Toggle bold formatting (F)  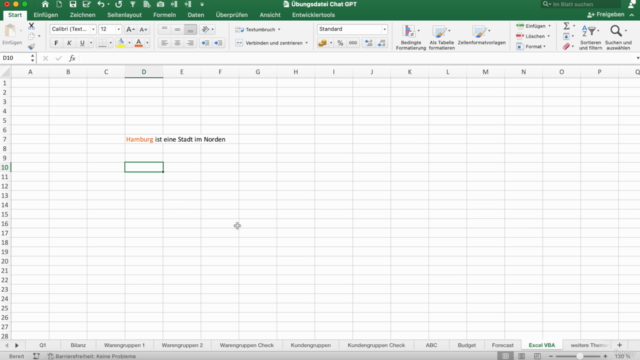(x=56, y=43)
